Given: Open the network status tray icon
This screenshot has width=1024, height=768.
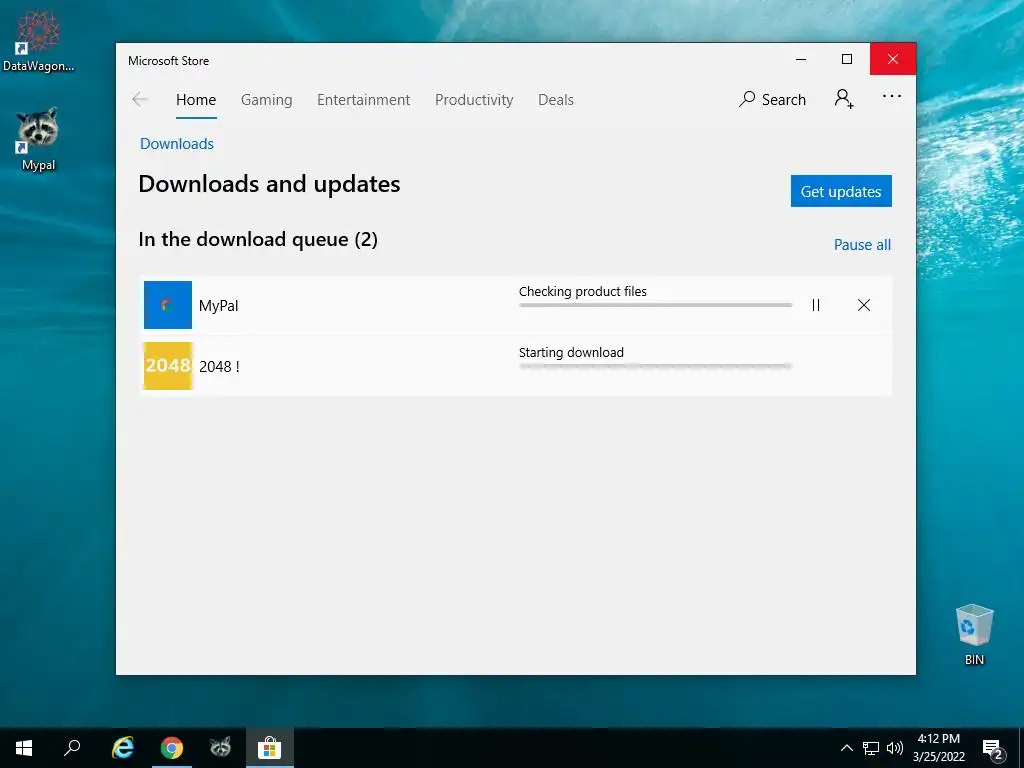Looking at the screenshot, I should click(x=871, y=748).
